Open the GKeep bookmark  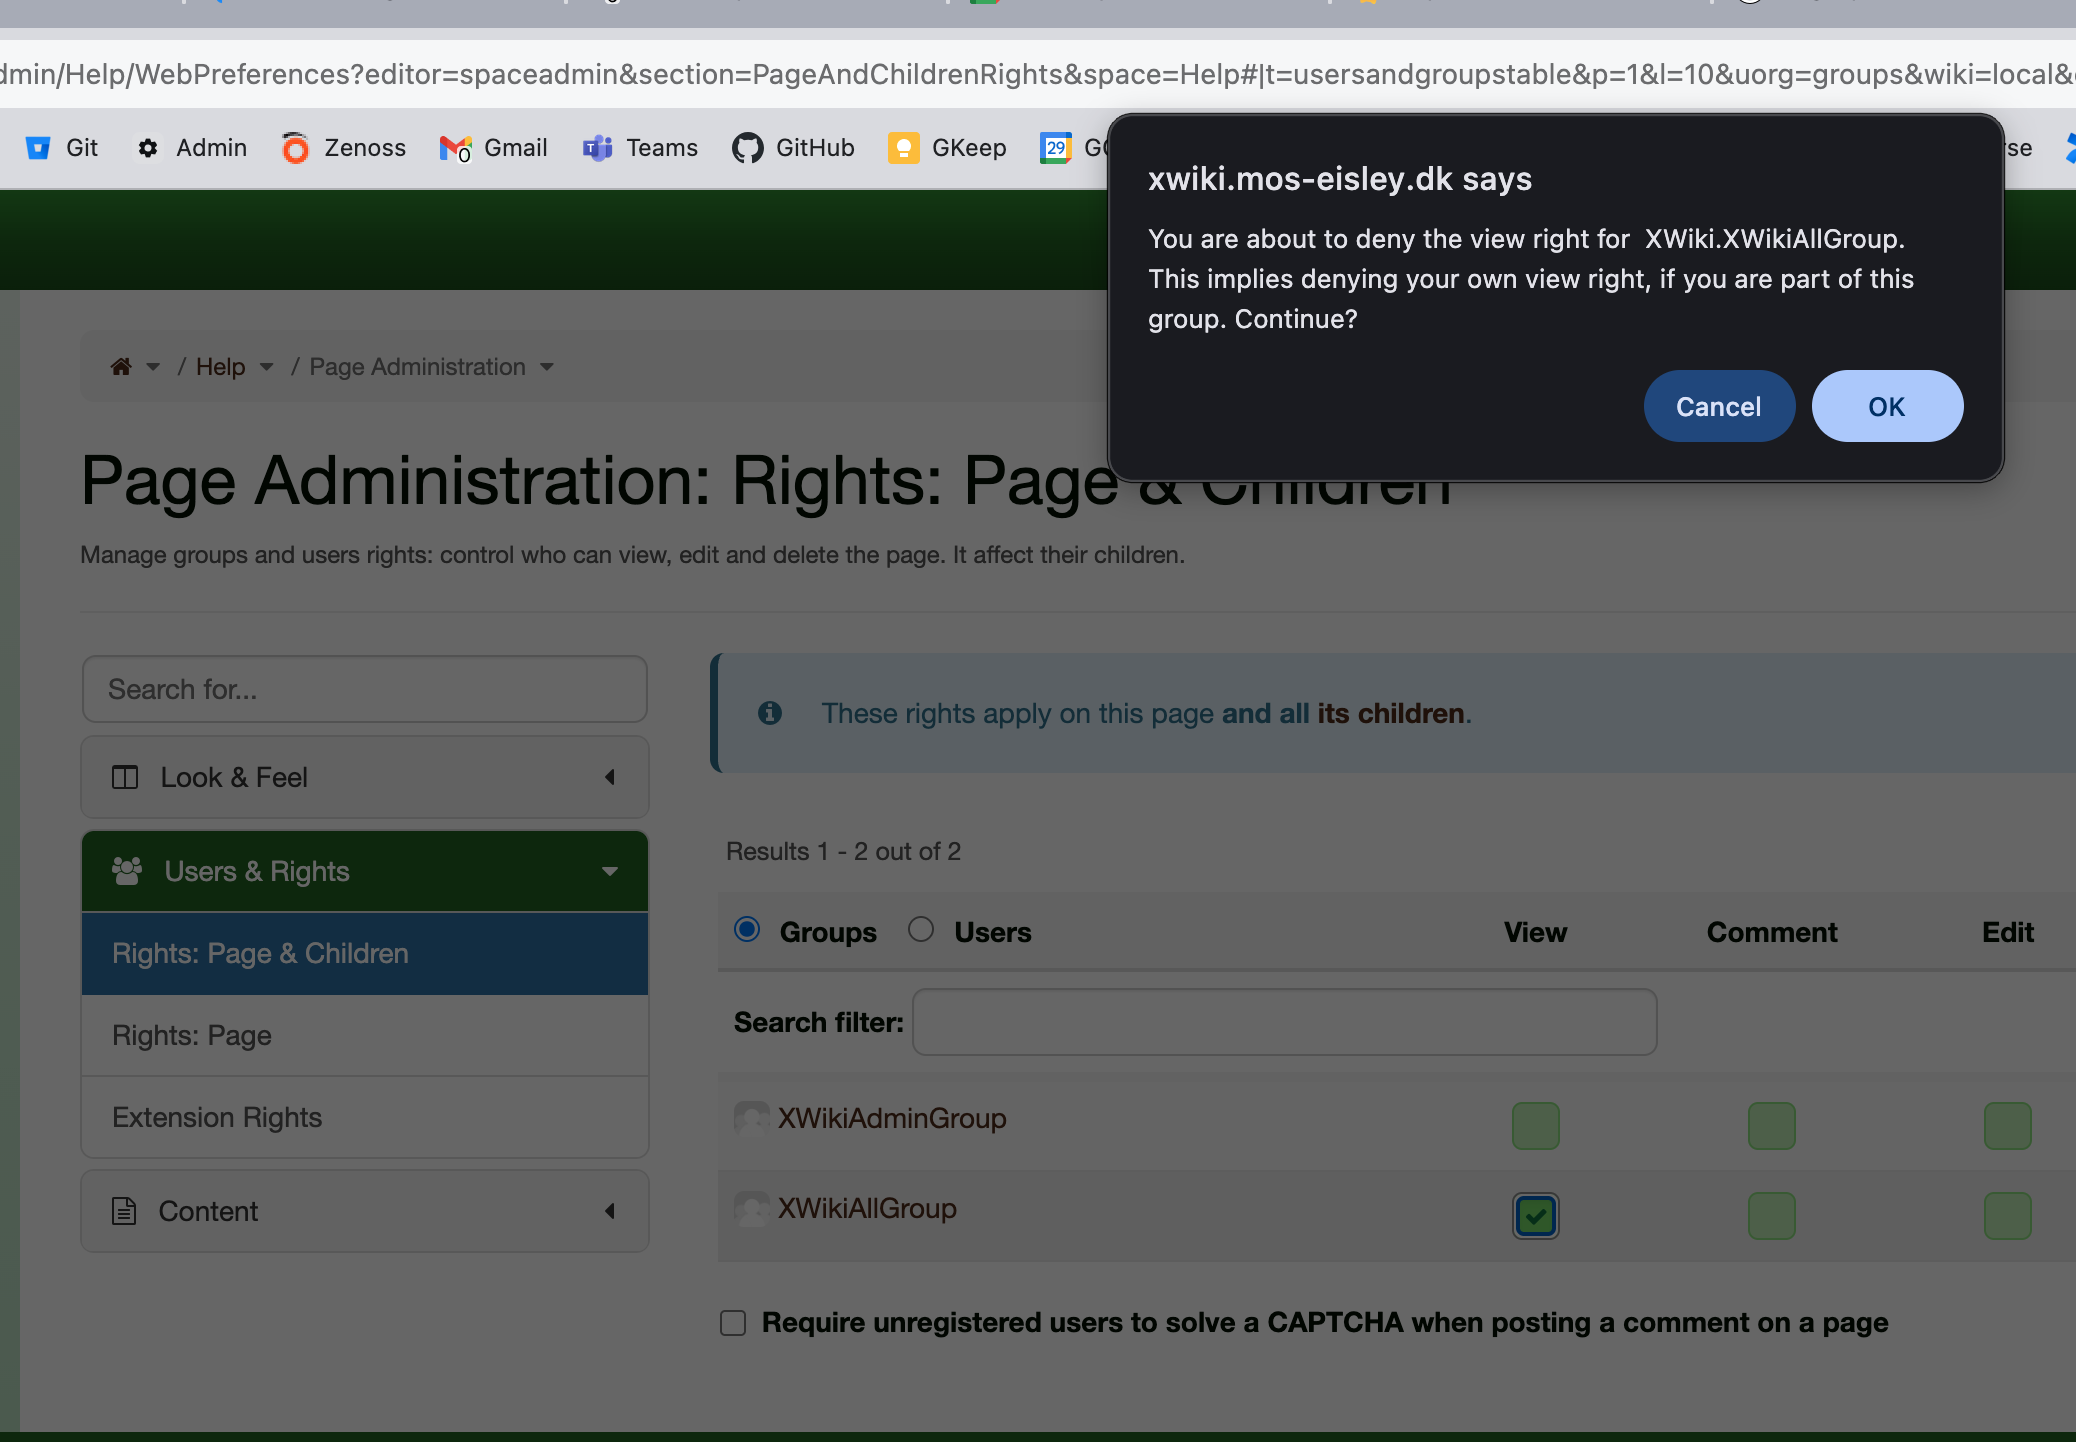coord(947,148)
